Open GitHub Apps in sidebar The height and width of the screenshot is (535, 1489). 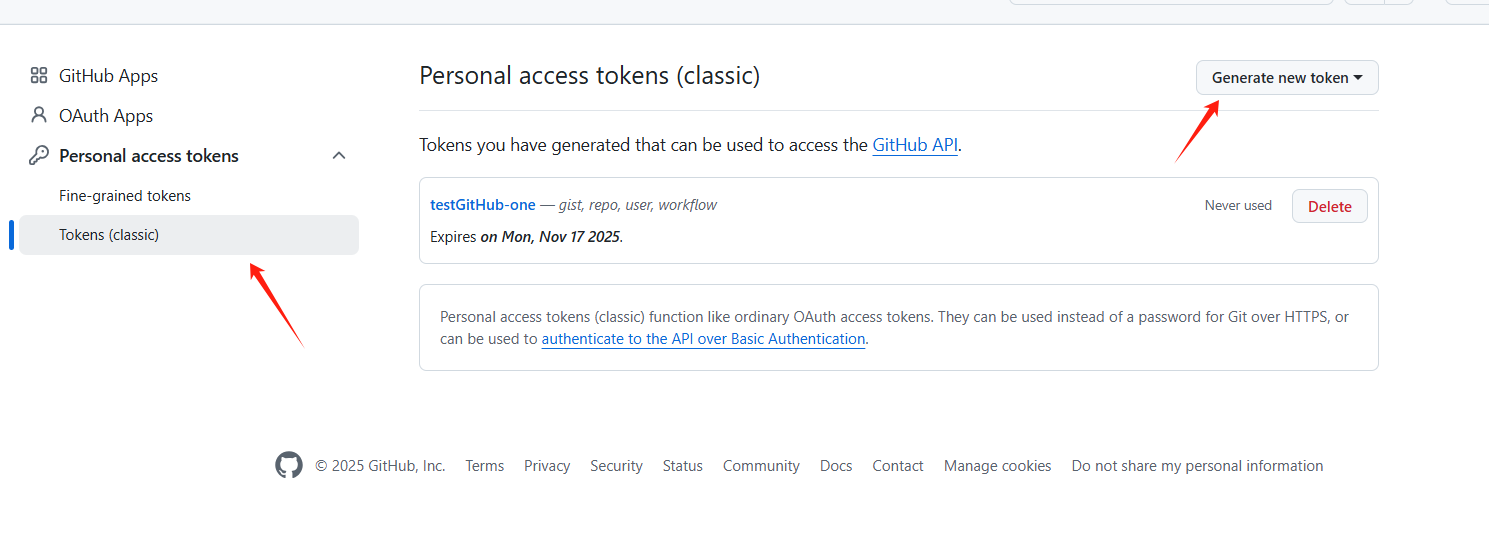(x=108, y=76)
